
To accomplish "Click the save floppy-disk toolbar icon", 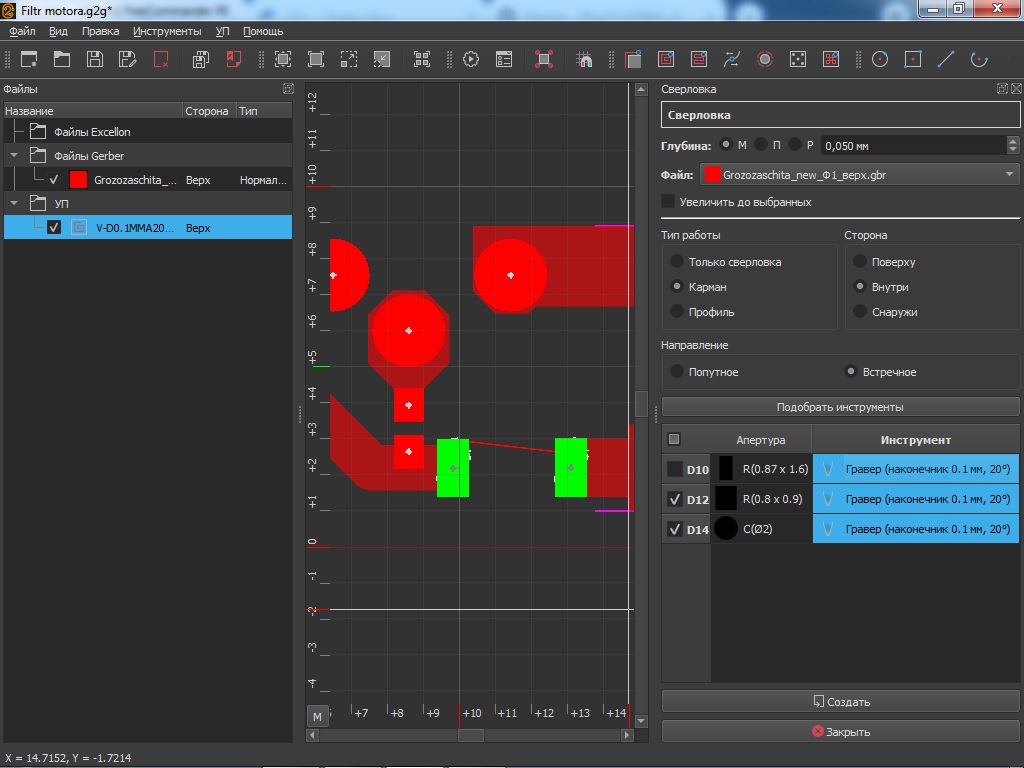I will pyautogui.click(x=95, y=59).
